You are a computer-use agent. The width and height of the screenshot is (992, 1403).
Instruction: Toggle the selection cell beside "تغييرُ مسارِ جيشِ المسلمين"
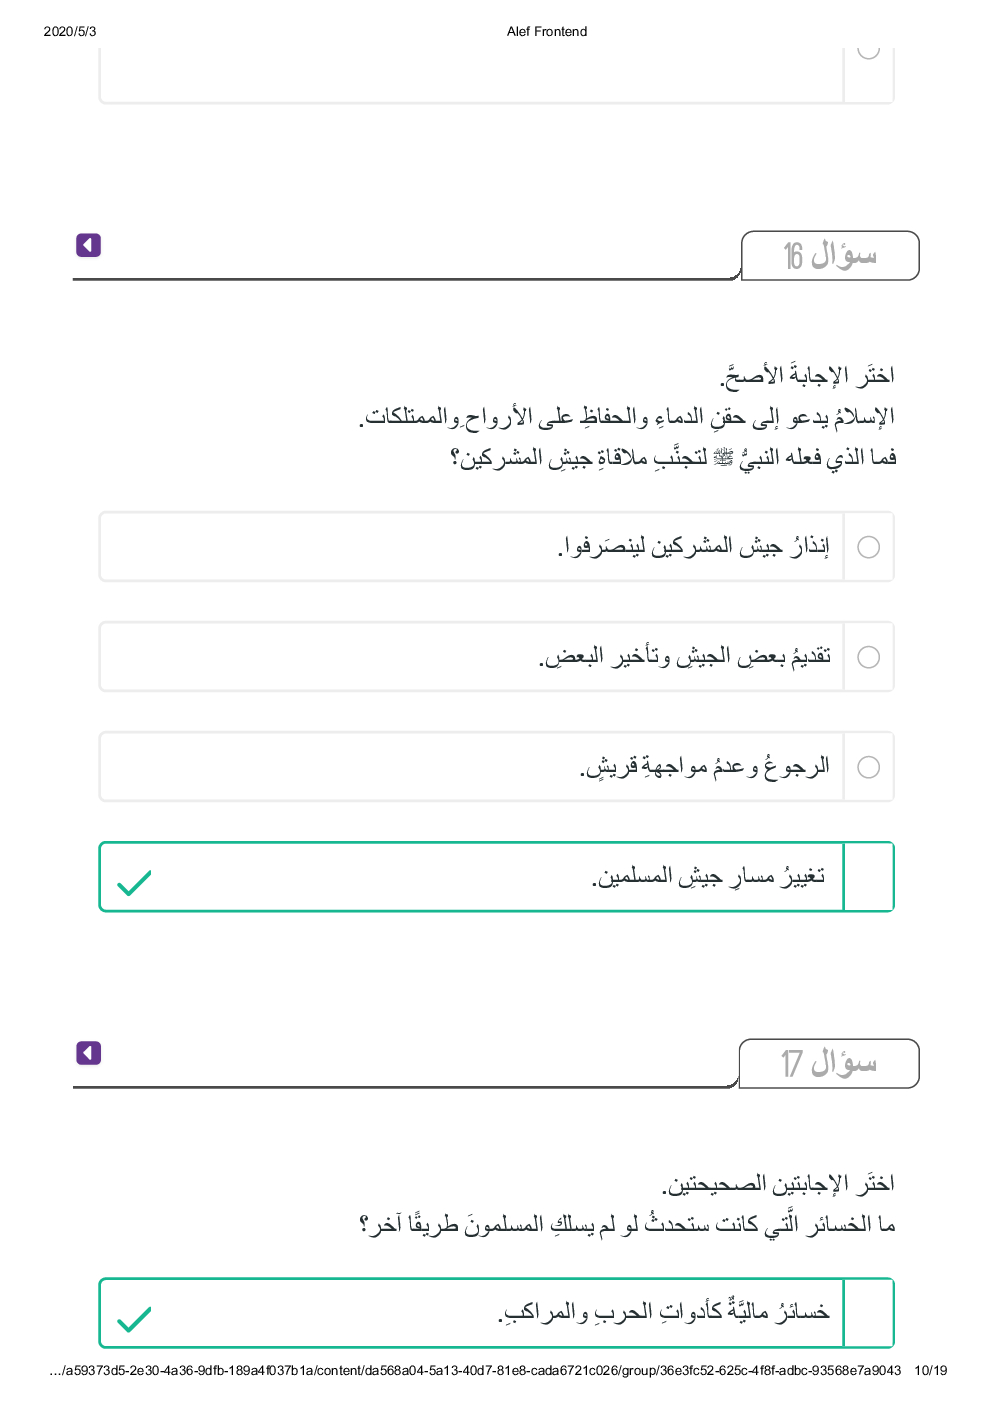[x=869, y=877]
